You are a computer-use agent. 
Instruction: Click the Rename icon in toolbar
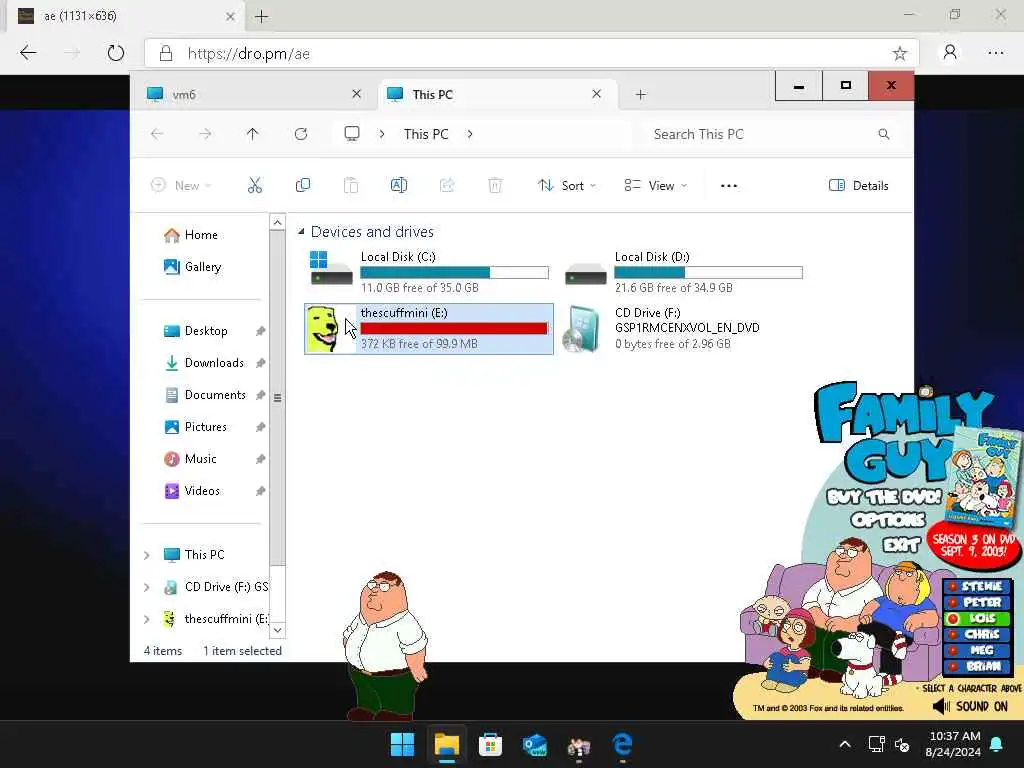[398, 185]
